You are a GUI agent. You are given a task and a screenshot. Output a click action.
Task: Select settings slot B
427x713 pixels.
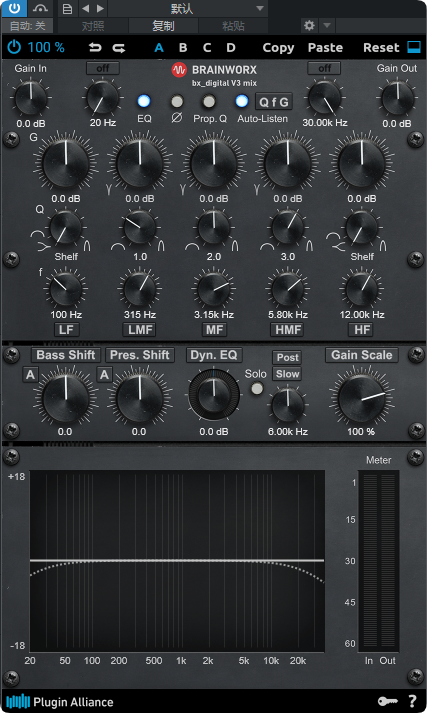(183, 47)
